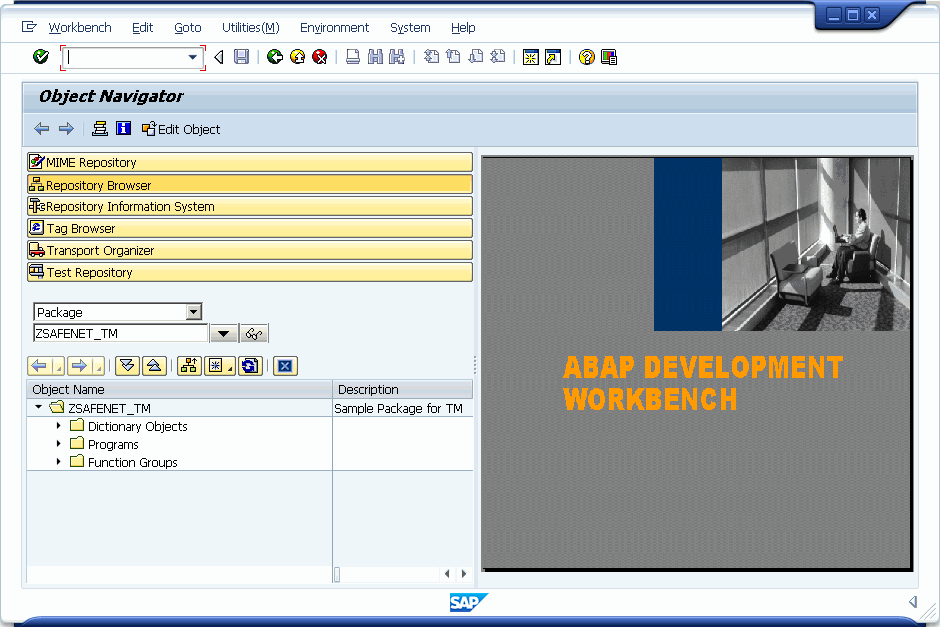Open the Transport Organizer
This screenshot has height=627, width=940.
[x=250, y=251]
